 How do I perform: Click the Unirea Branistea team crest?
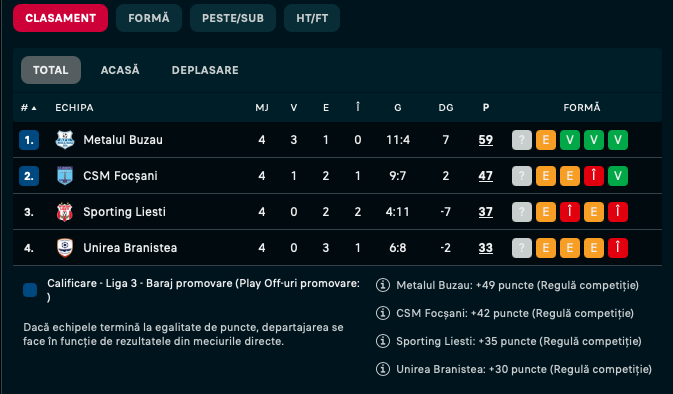pyautogui.click(x=65, y=248)
